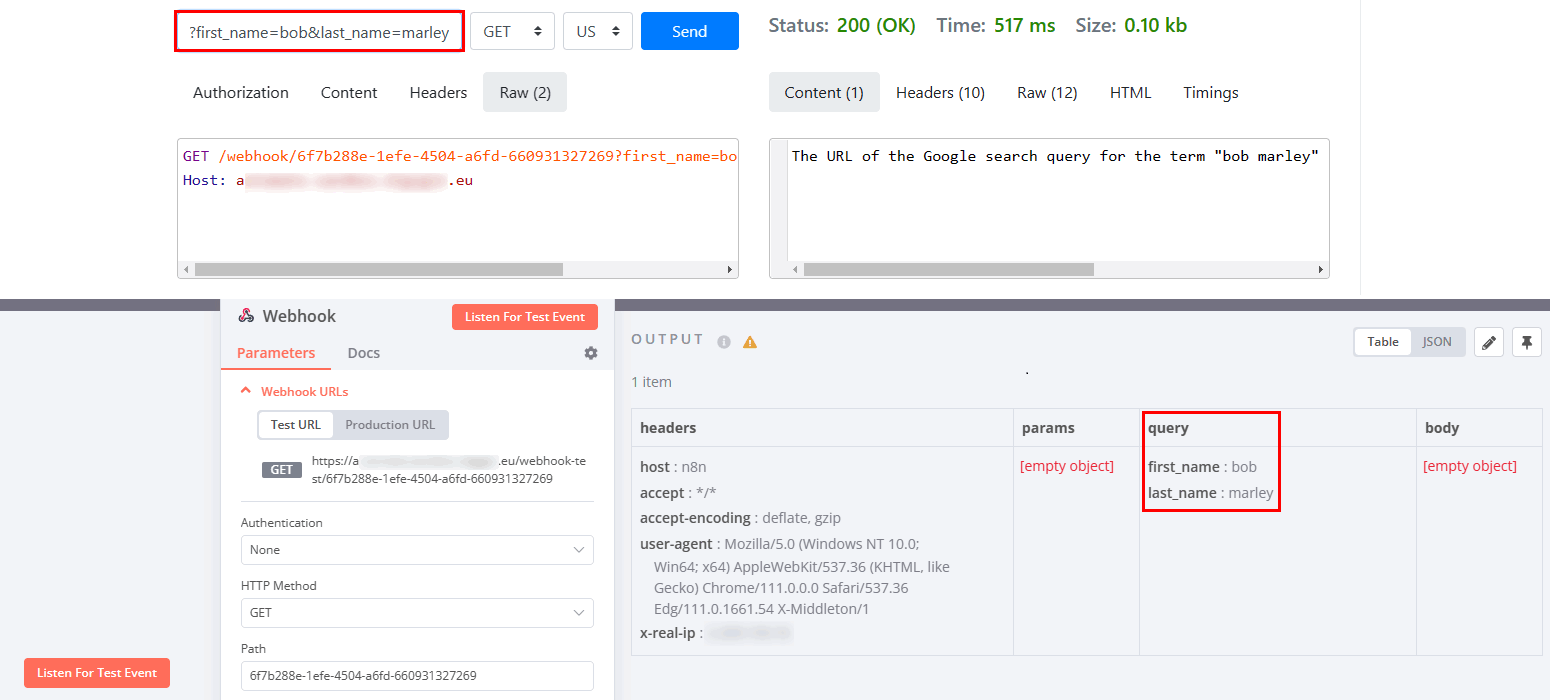Screen dimensions: 1550x700
Task: Collapse the Webhook URLs section
Action: coord(246,390)
